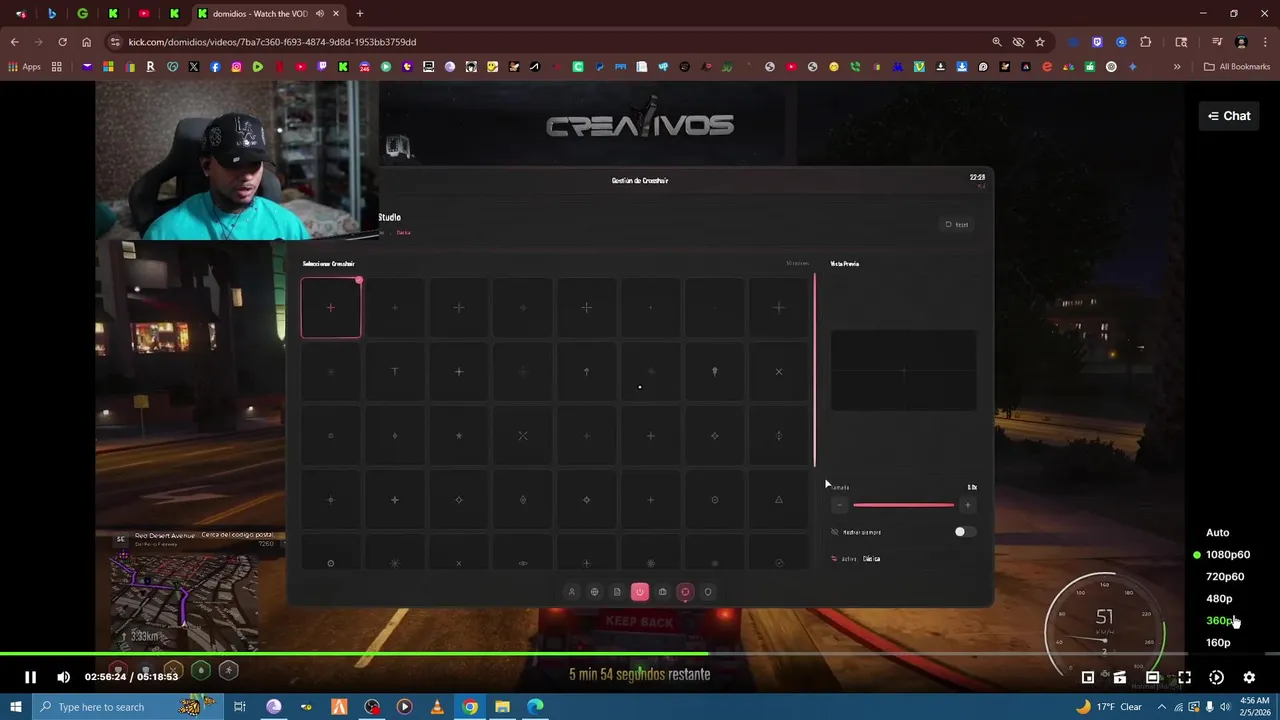Screen dimensions: 1280x720
Task: Select Auto video quality
Action: pyautogui.click(x=1217, y=533)
